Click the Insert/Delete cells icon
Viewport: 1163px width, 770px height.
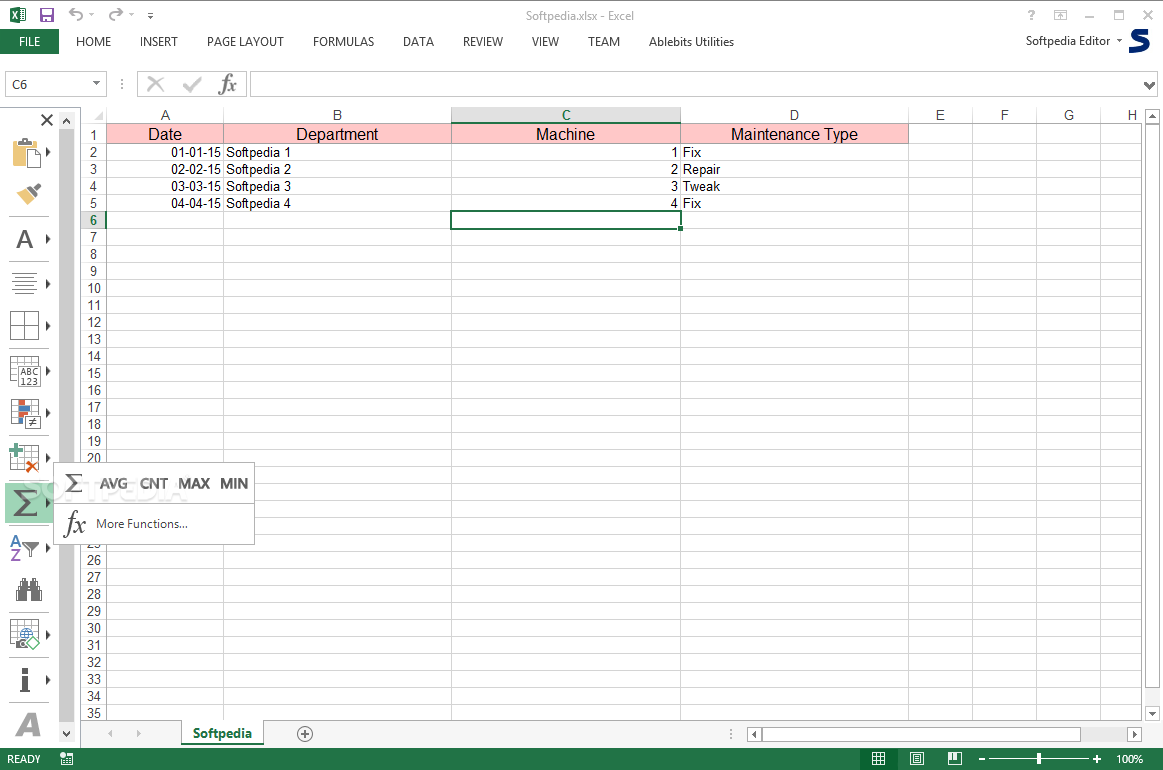tap(24, 458)
